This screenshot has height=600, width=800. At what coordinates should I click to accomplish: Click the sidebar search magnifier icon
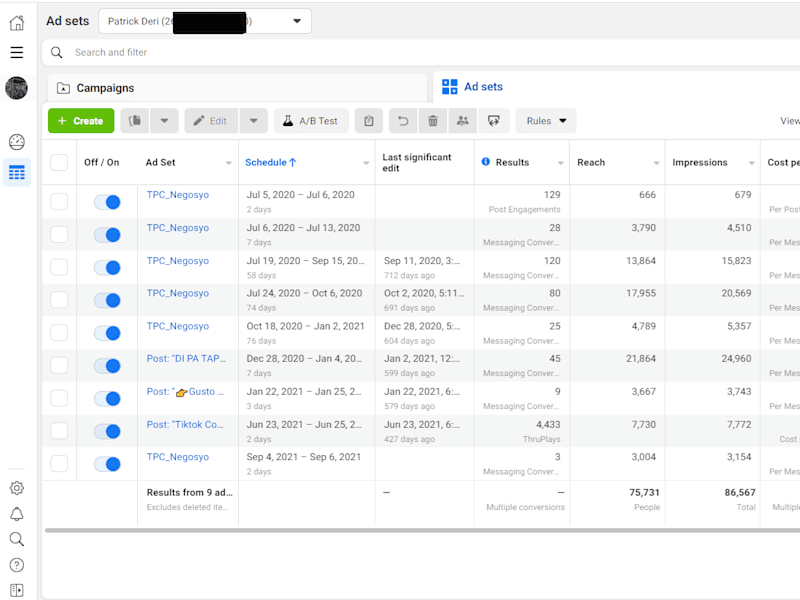pyautogui.click(x=17, y=539)
